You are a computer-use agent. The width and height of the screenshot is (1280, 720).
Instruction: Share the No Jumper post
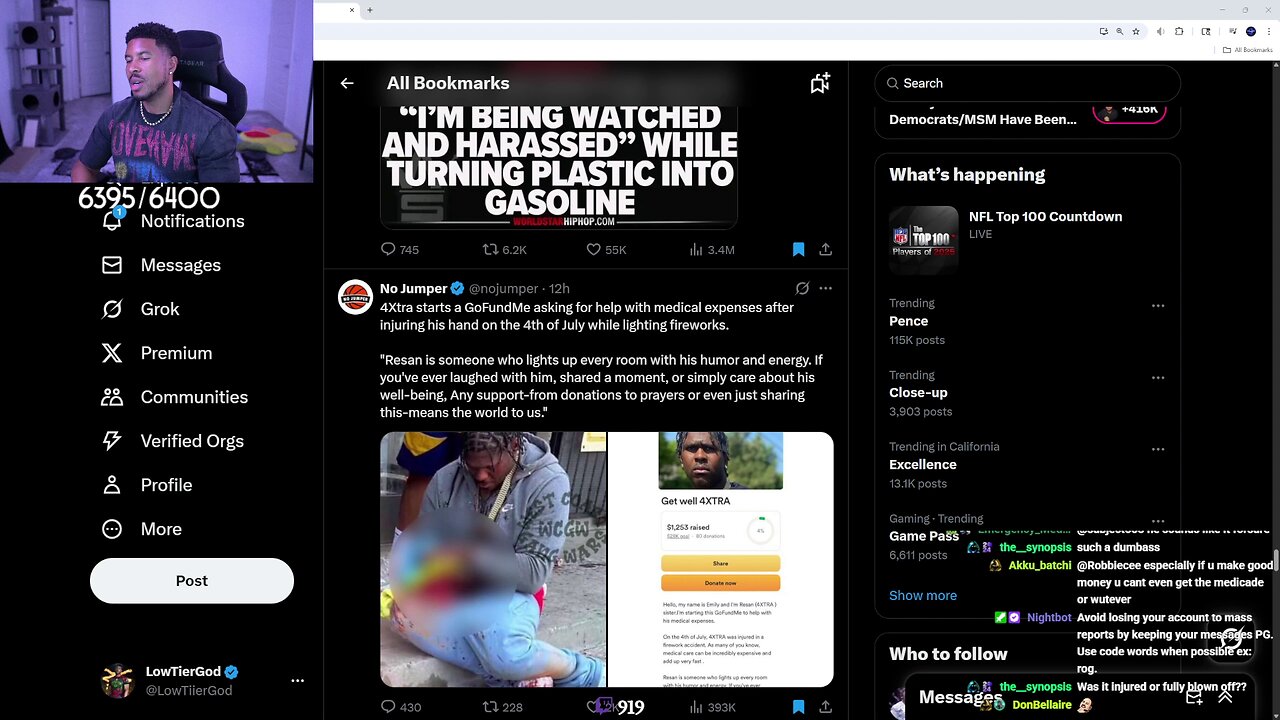826,707
